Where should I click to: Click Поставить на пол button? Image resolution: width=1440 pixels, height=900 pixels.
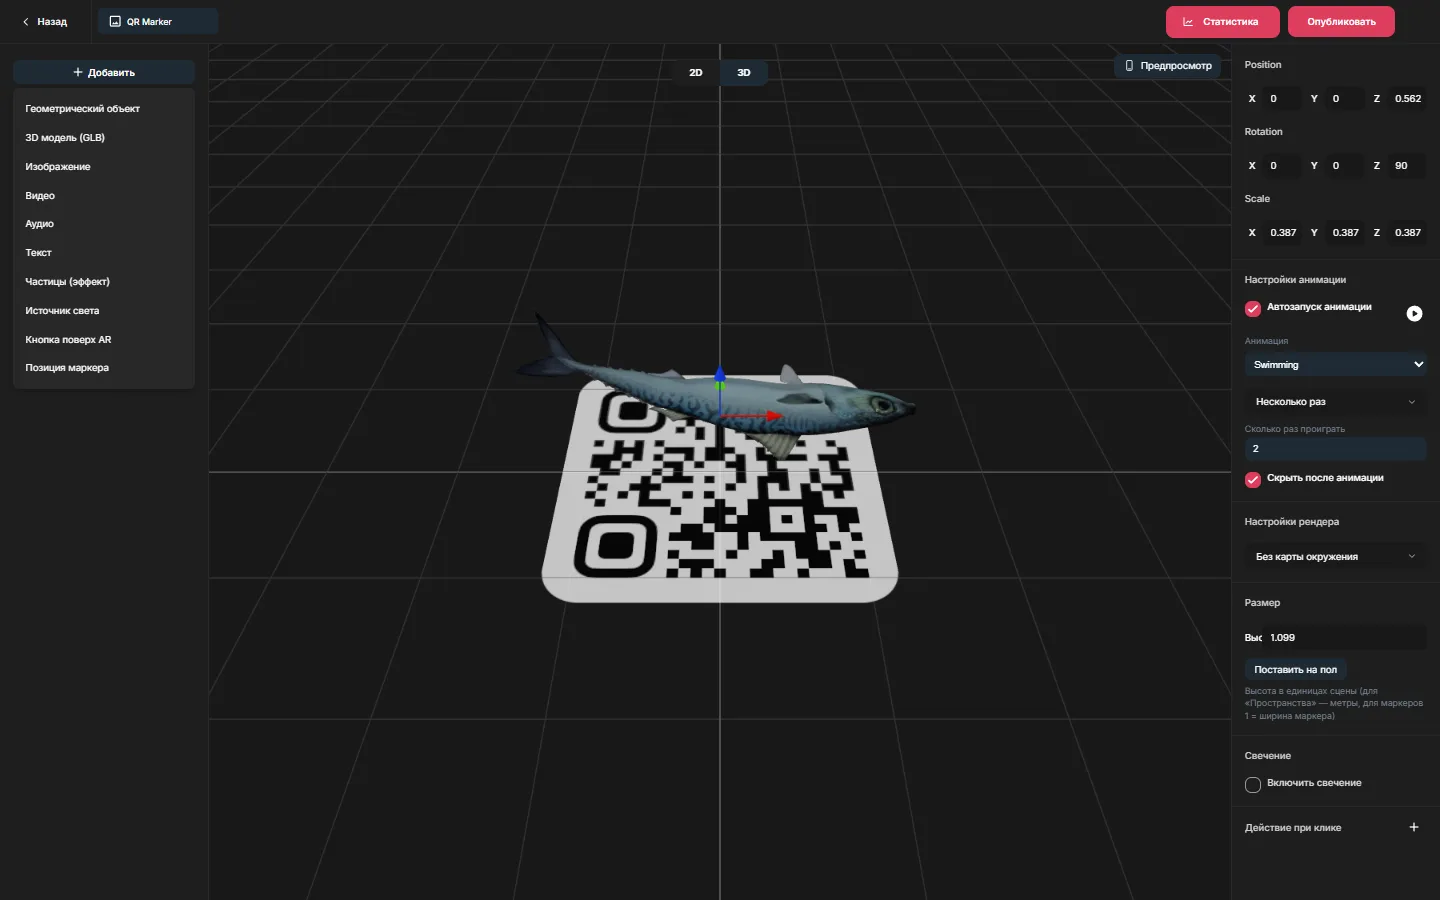pyautogui.click(x=1295, y=670)
